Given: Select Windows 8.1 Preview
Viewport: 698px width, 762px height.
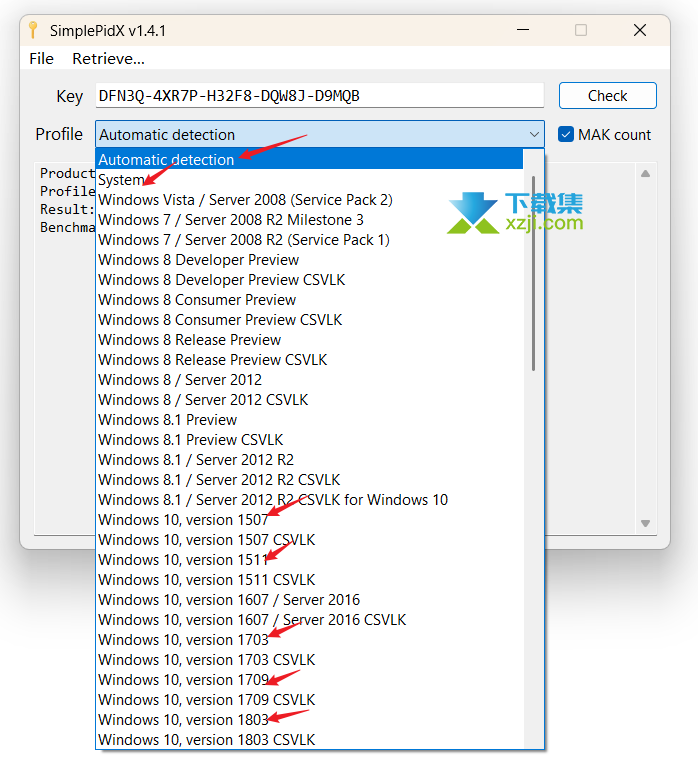Looking at the screenshot, I should [x=310, y=419].
